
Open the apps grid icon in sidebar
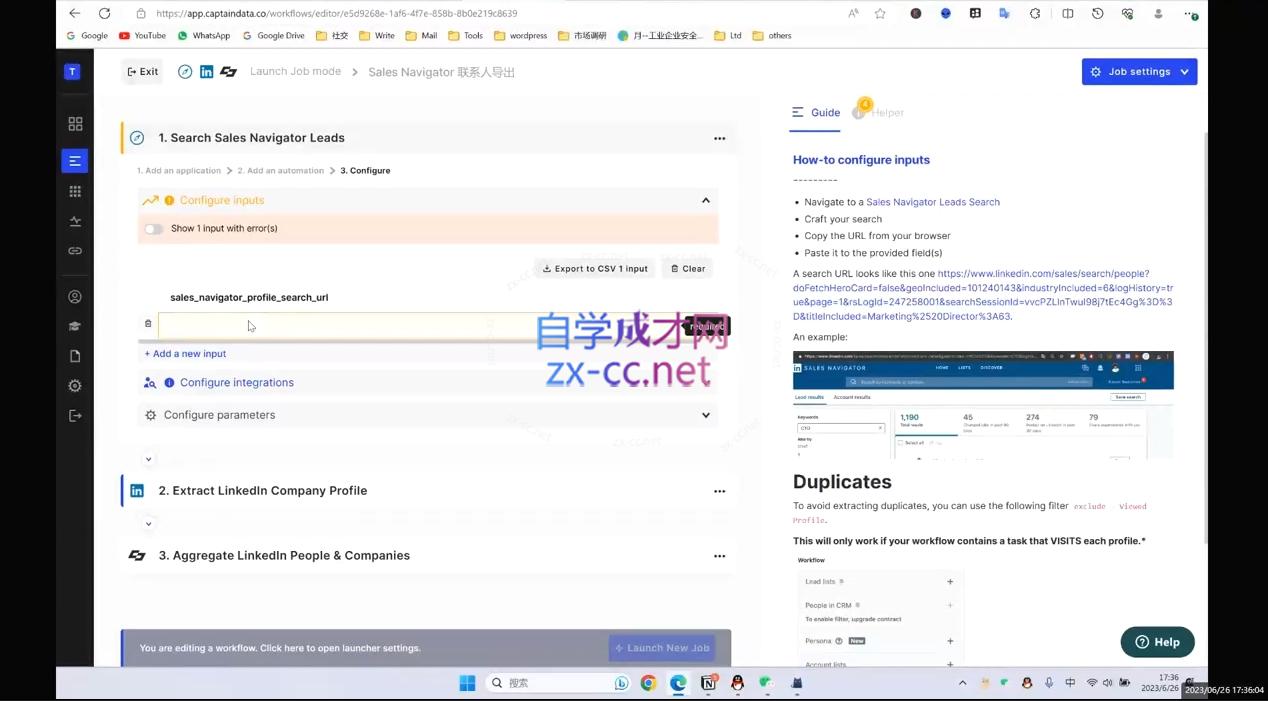(75, 191)
